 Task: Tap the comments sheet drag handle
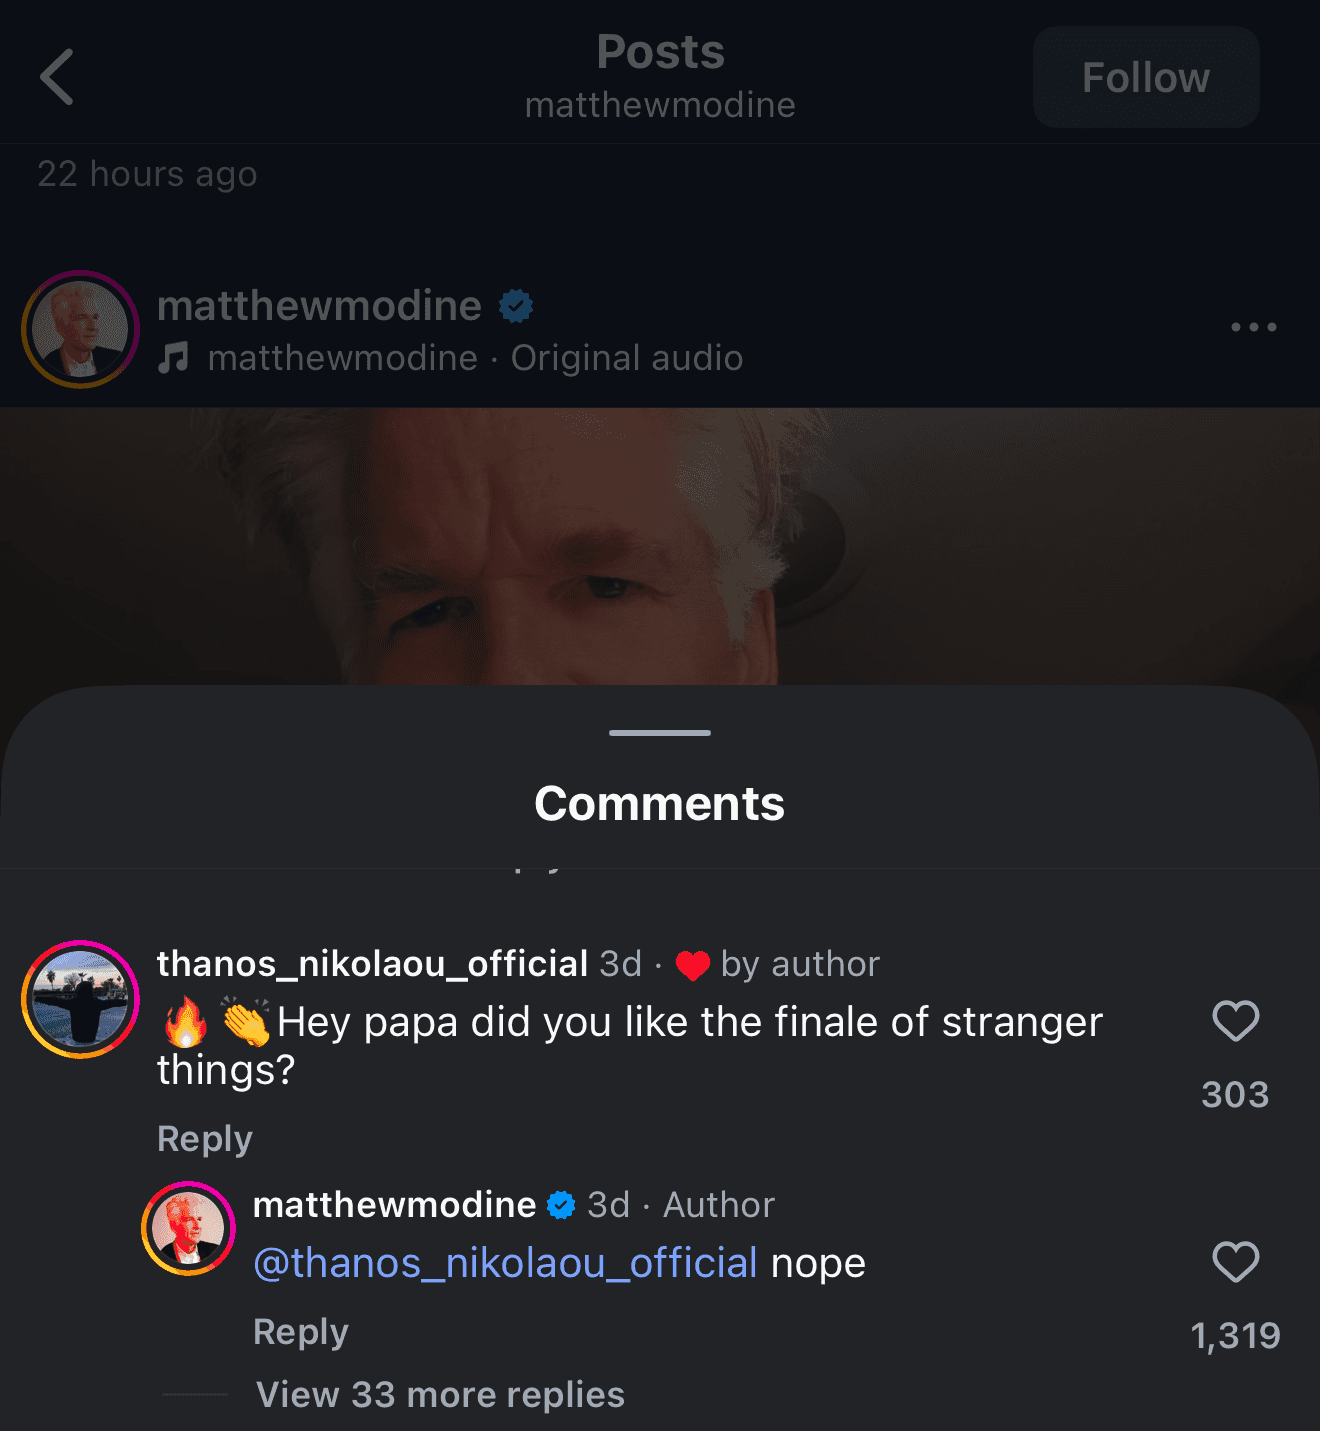[x=660, y=733]
